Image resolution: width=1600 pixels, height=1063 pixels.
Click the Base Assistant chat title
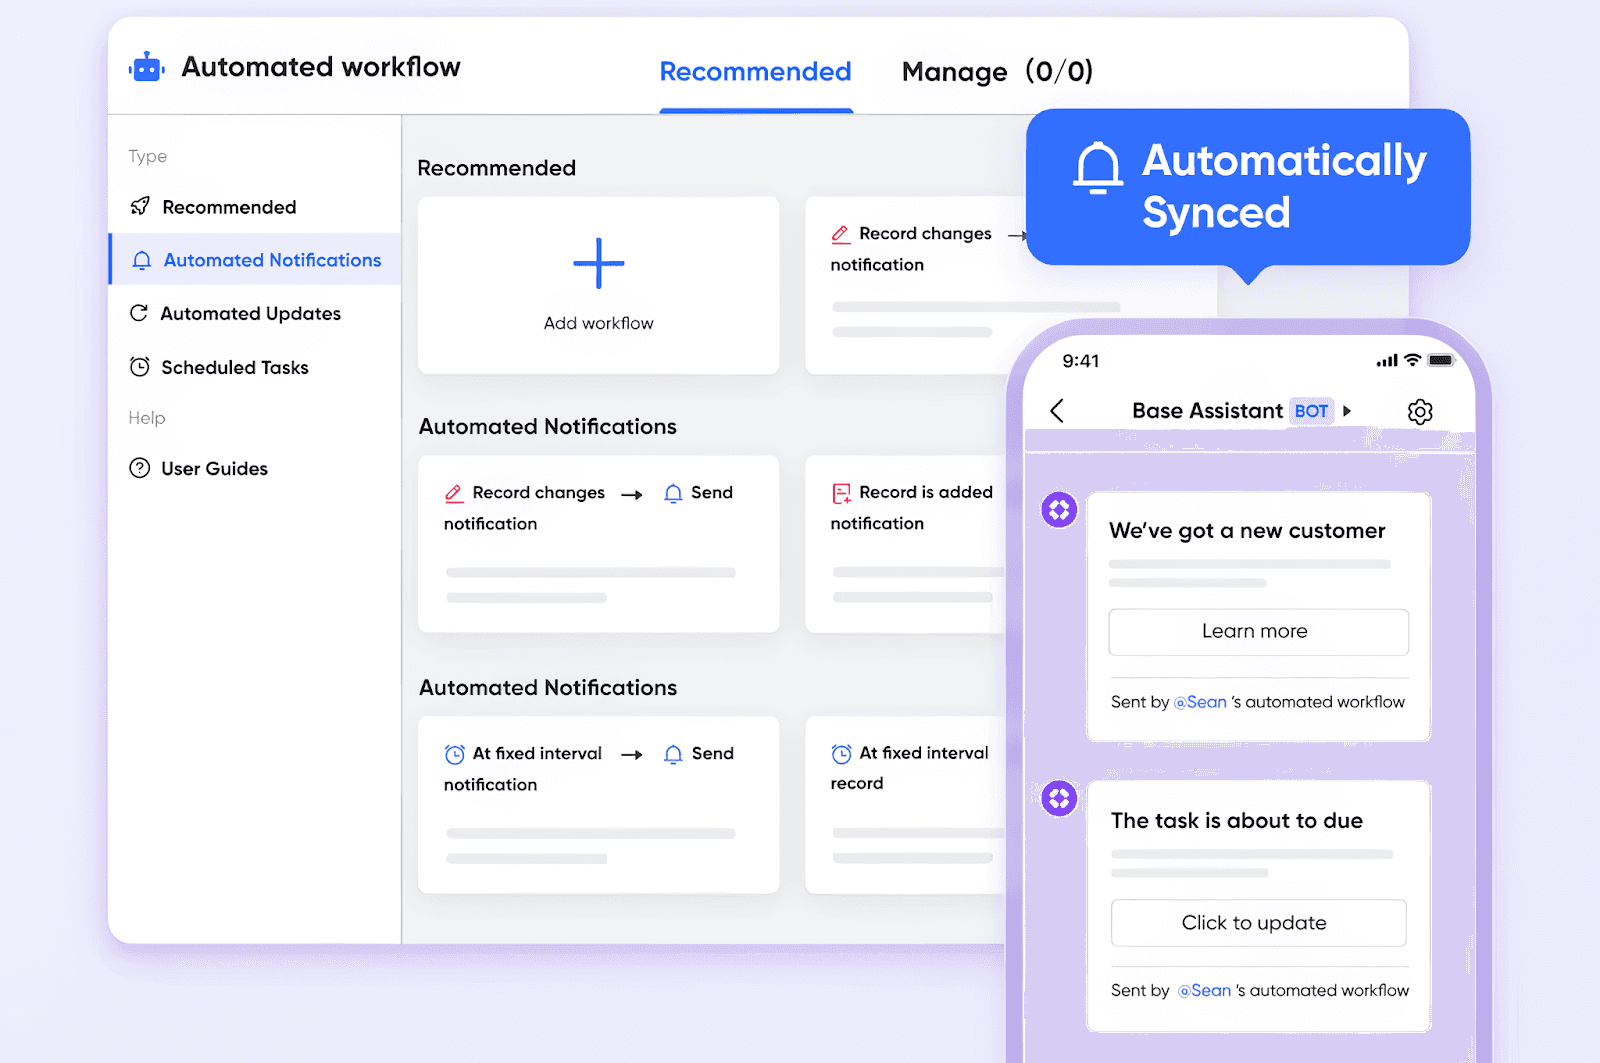point(1207,411)
